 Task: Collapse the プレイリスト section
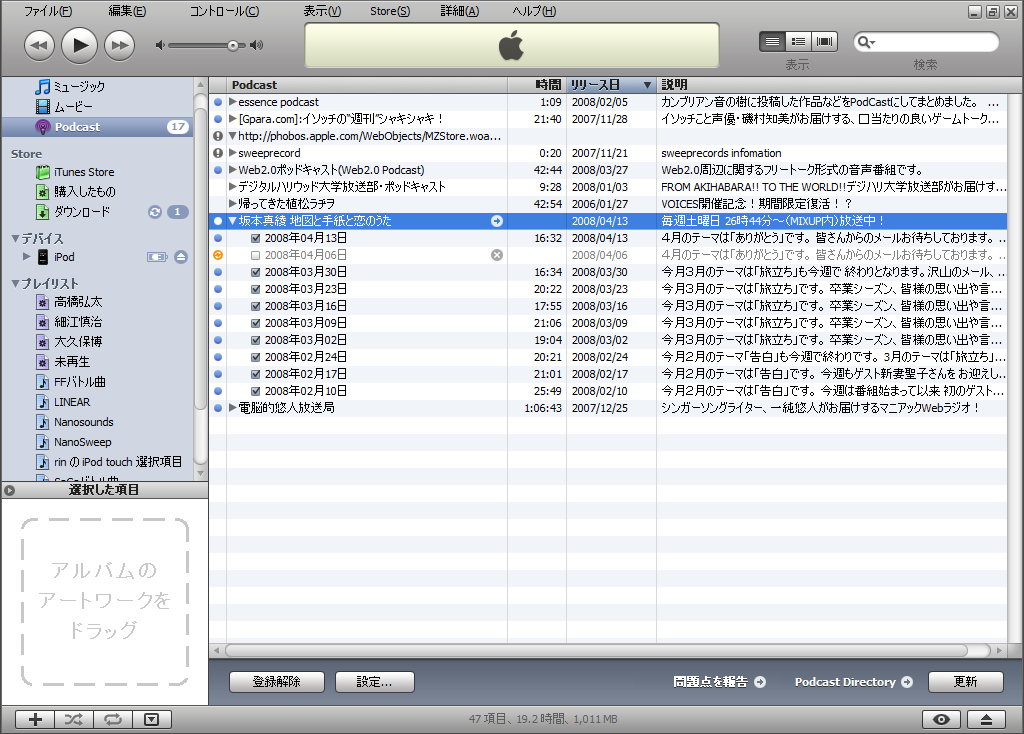coord(15,283)
